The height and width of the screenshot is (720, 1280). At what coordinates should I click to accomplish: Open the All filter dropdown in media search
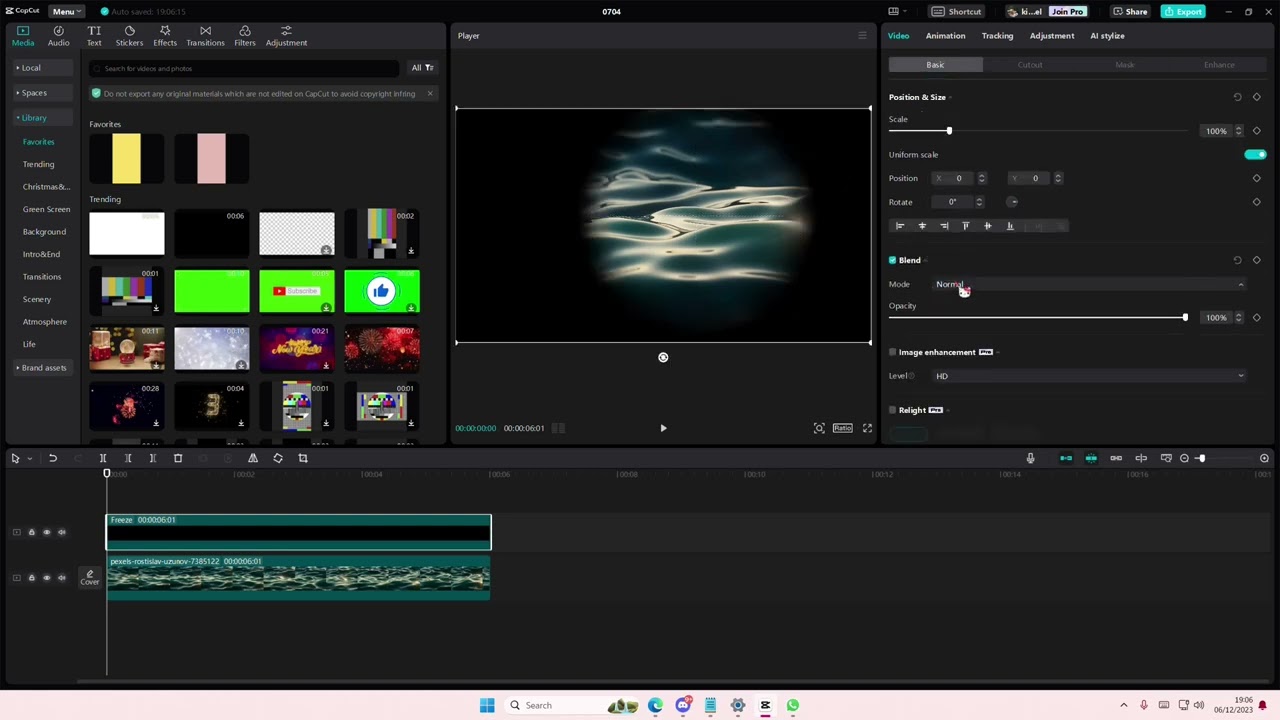(x=422, y=68)
